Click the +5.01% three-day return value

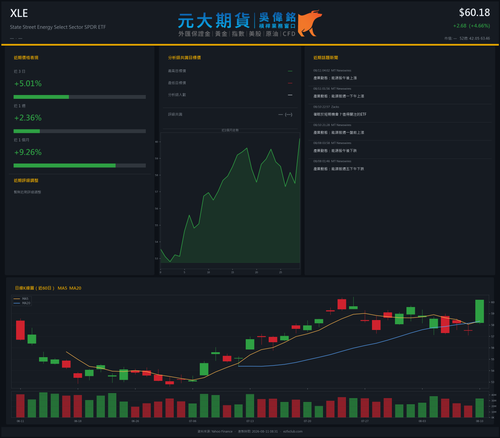(28, 83)
